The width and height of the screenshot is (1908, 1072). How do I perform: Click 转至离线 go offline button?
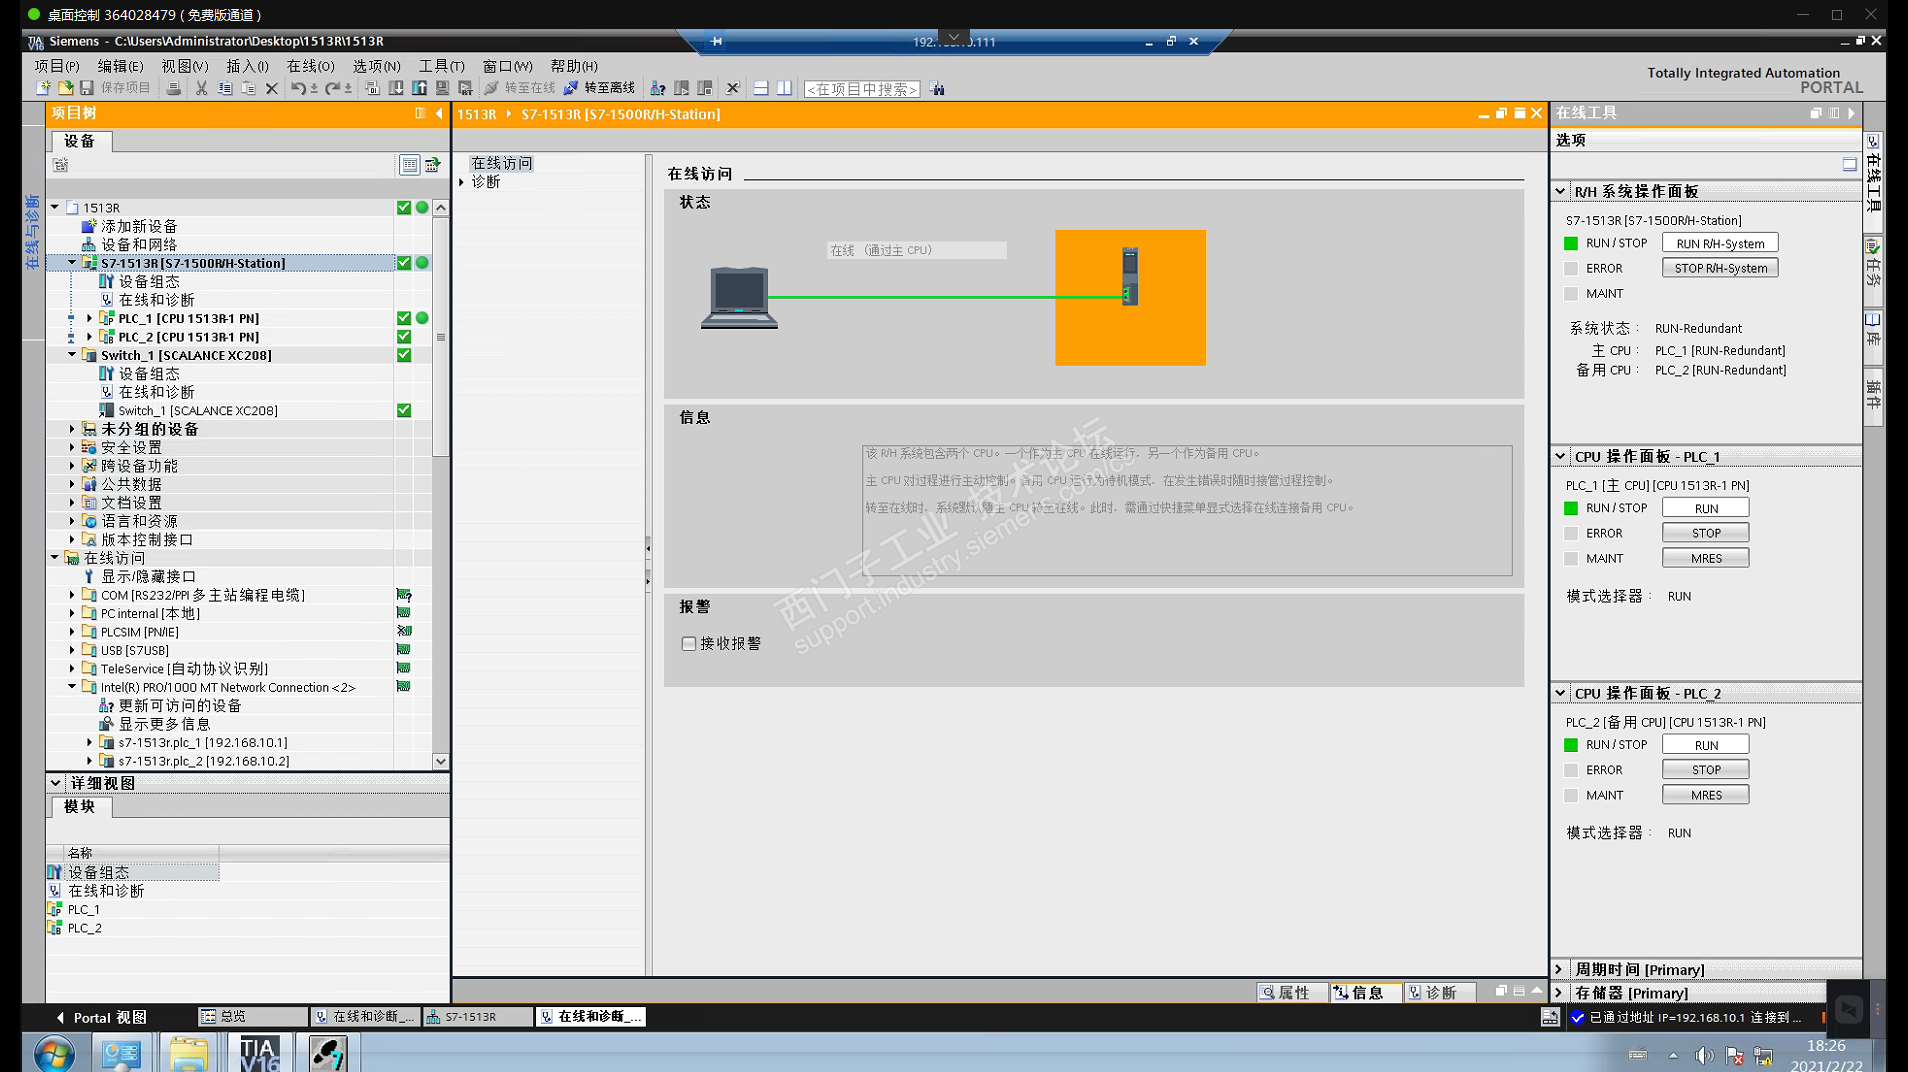coord(598,88)
